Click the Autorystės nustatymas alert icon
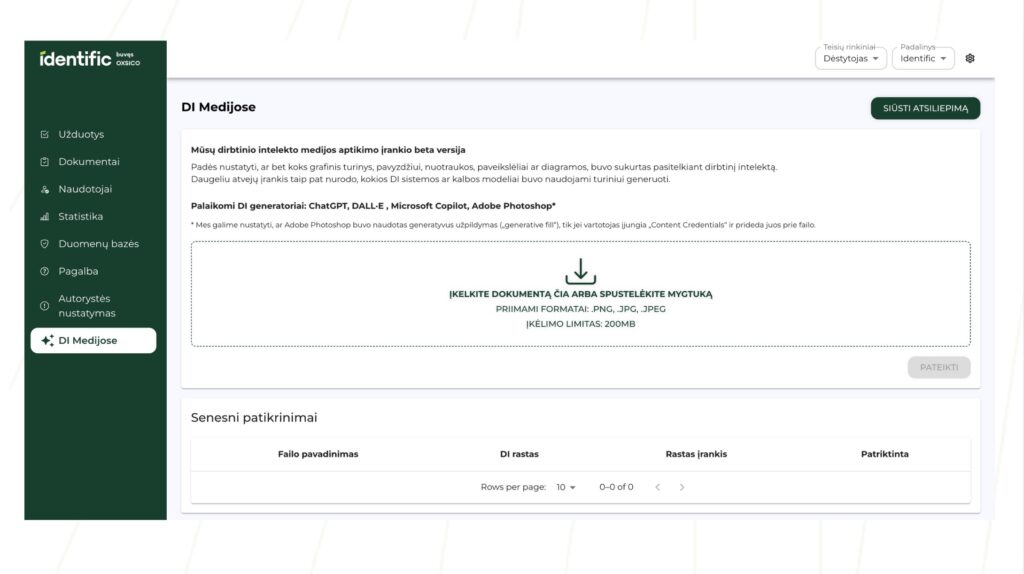Viewport: 1024px width, 574px height. coord(44,306)
